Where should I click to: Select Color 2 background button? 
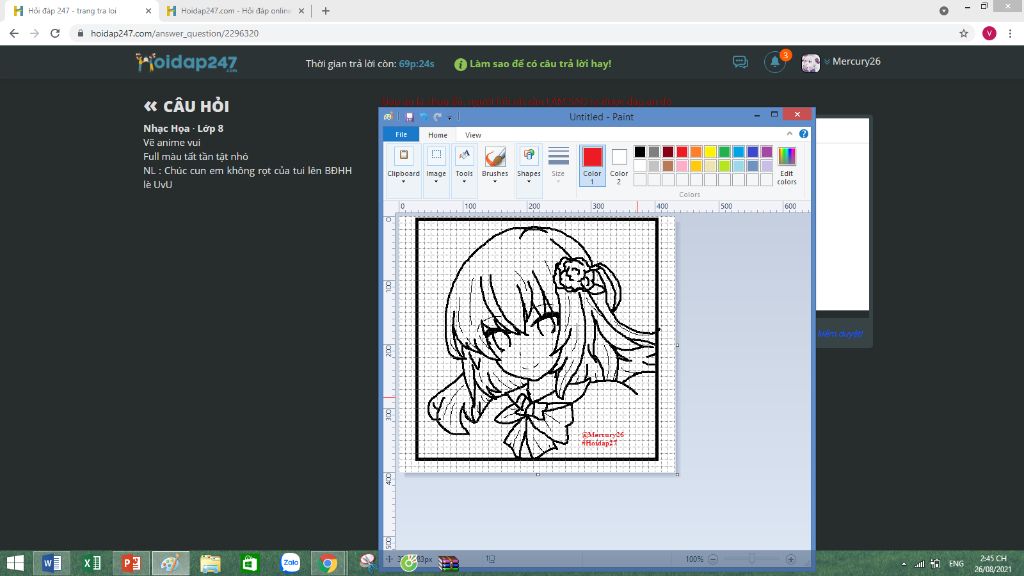[x=618, y=165]
